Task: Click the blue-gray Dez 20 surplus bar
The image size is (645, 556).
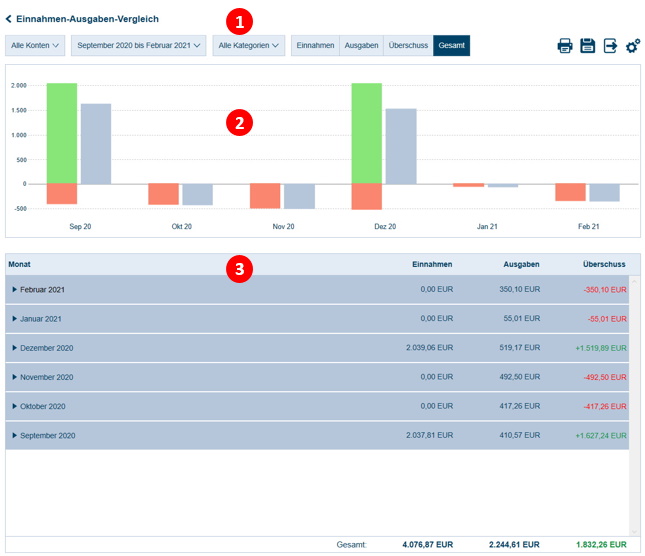Action: (401, 146)
